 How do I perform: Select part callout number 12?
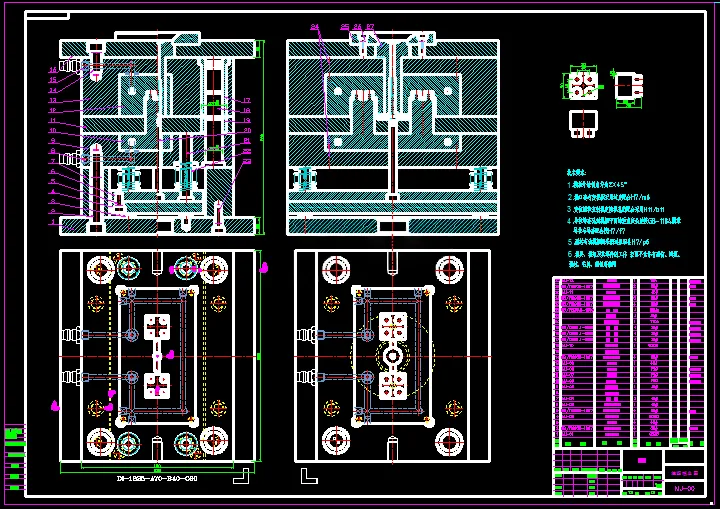(x=53, y=110)
